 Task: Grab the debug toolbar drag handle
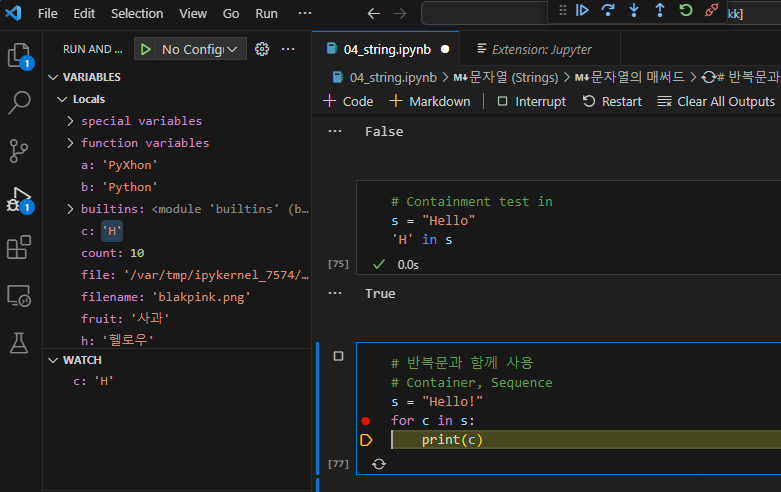[x=563, y=10]
